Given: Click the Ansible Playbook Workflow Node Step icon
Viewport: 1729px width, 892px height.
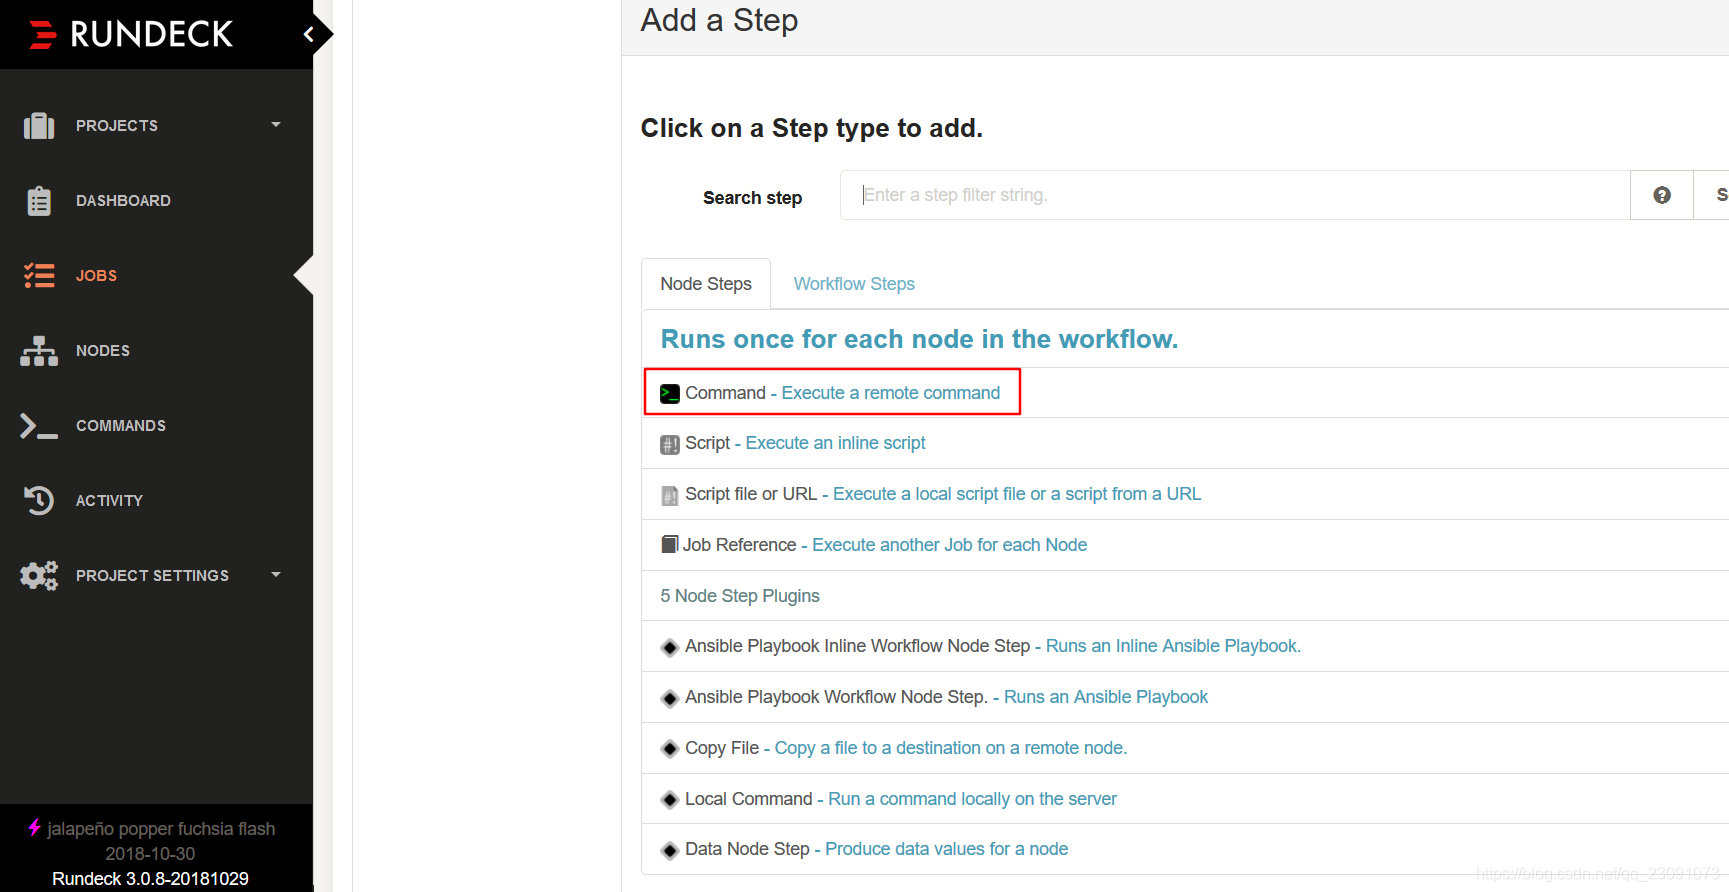Looking at the screenshot, I should click(x=670, y=699).
